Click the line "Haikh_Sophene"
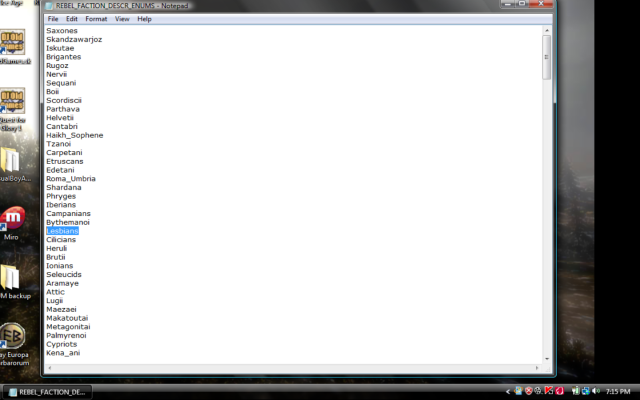The width and height of the screenshot is (640, 400). click(x=75, y=135)
